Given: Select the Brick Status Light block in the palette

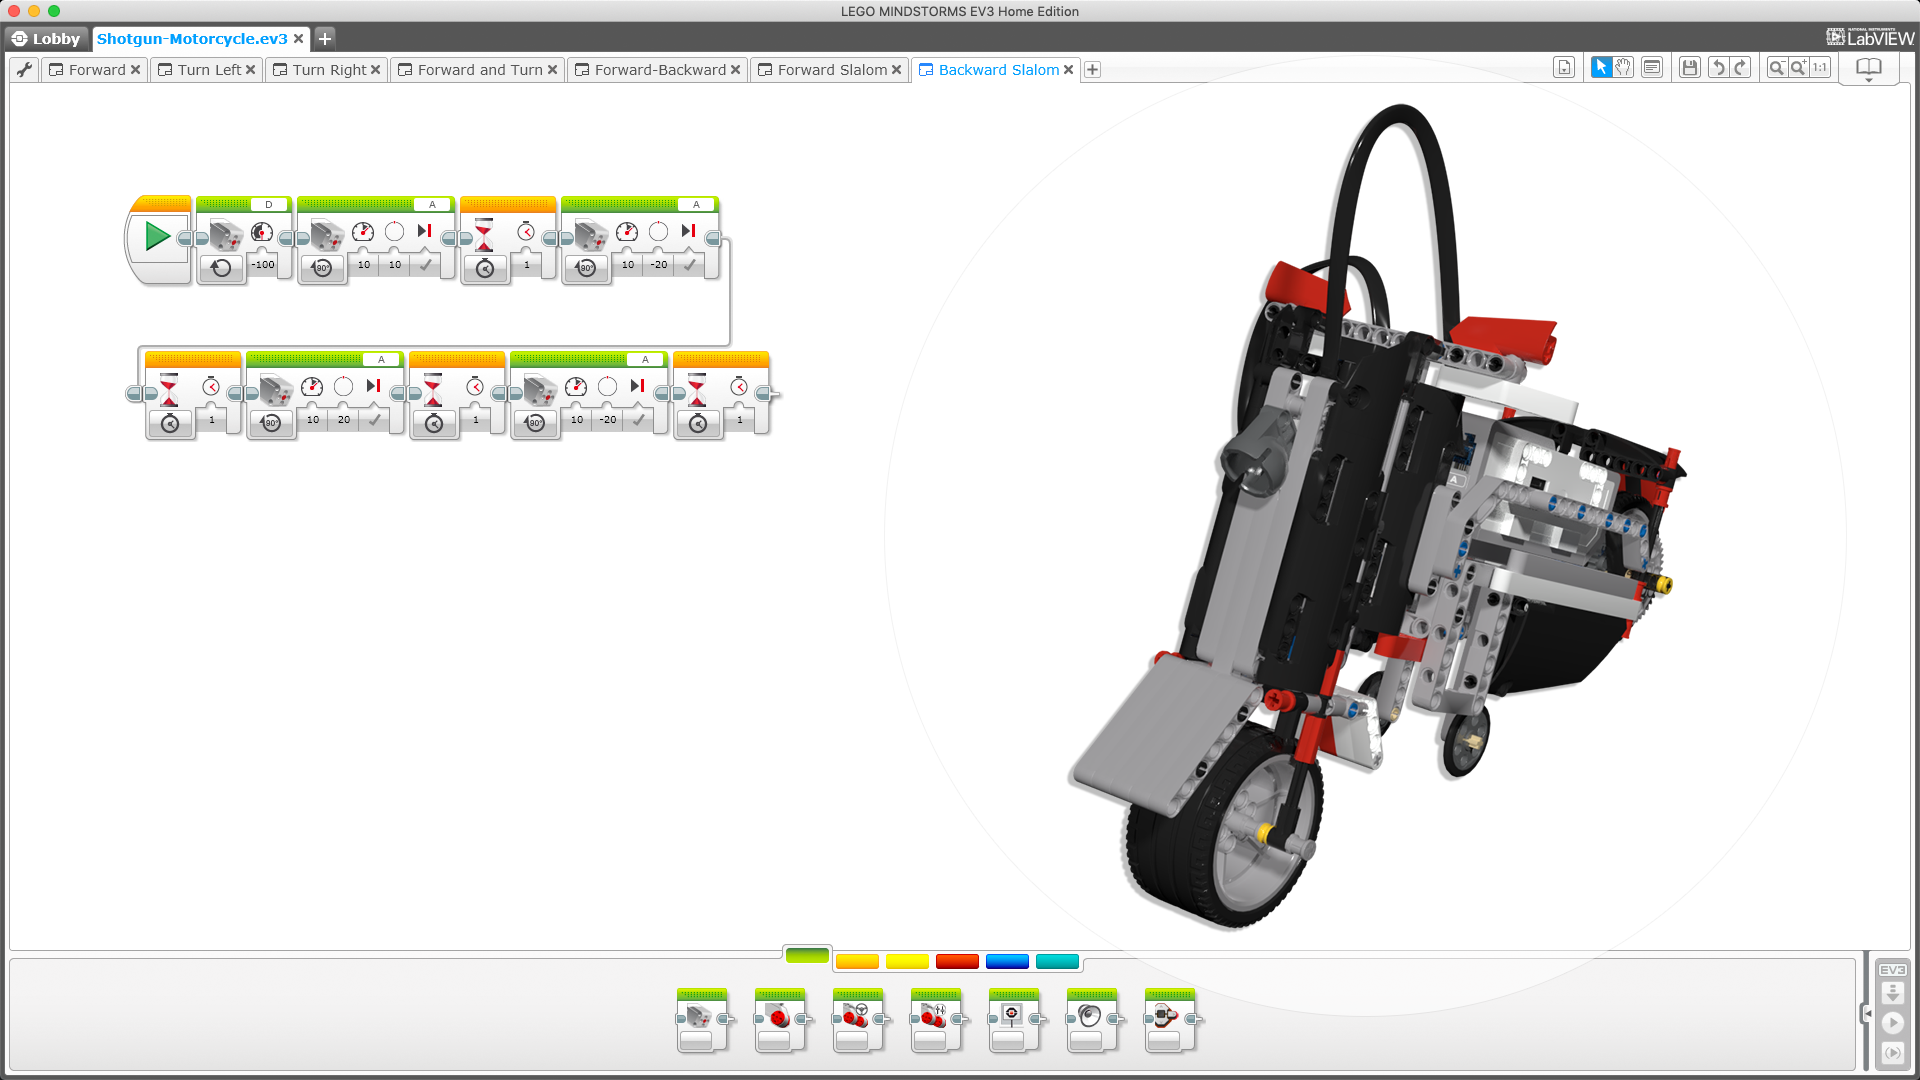Looking at the screenshot, I should coord(1170,1020).
